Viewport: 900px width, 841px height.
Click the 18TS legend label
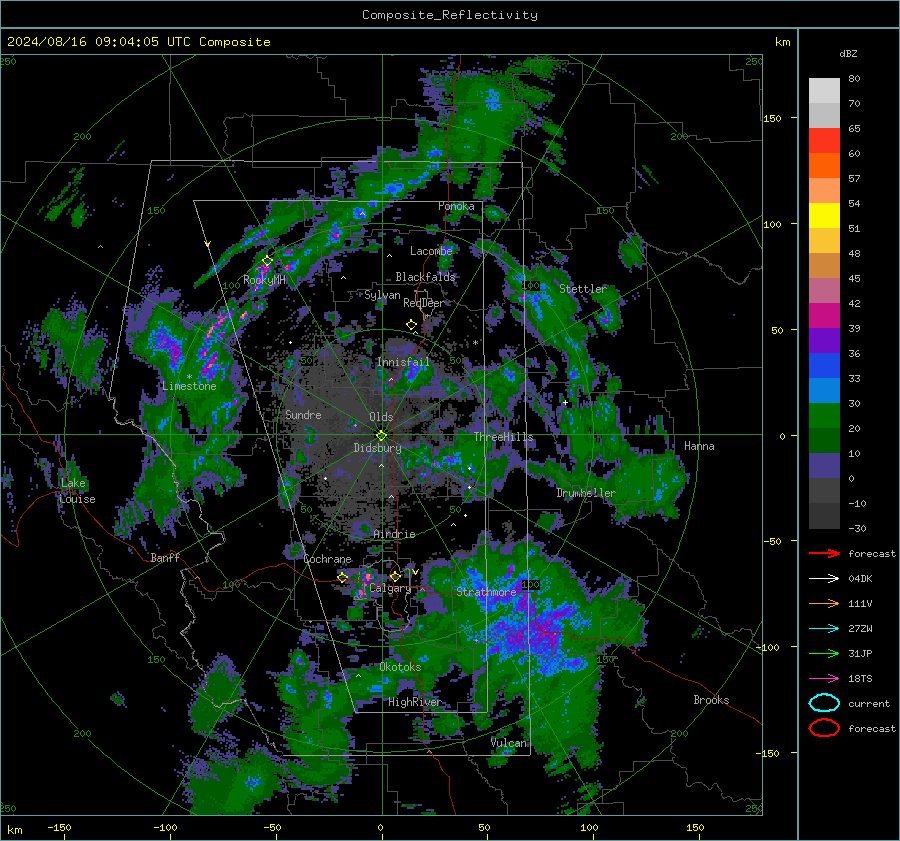860,679
